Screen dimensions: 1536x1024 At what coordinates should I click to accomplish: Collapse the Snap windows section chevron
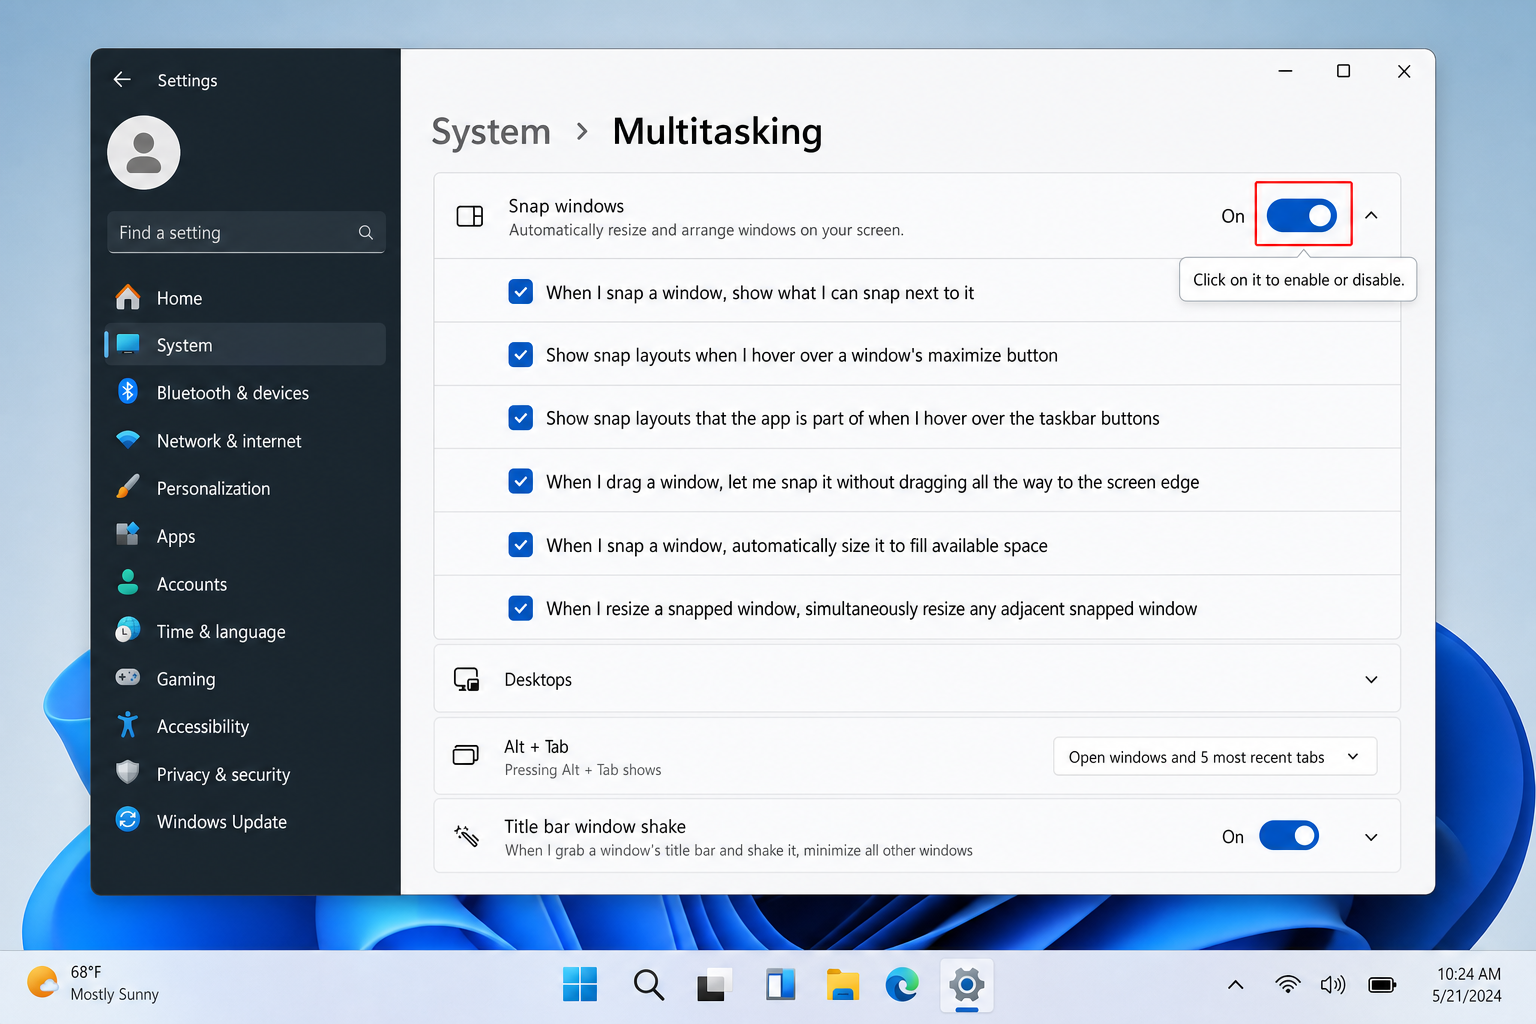[1371, 215]
